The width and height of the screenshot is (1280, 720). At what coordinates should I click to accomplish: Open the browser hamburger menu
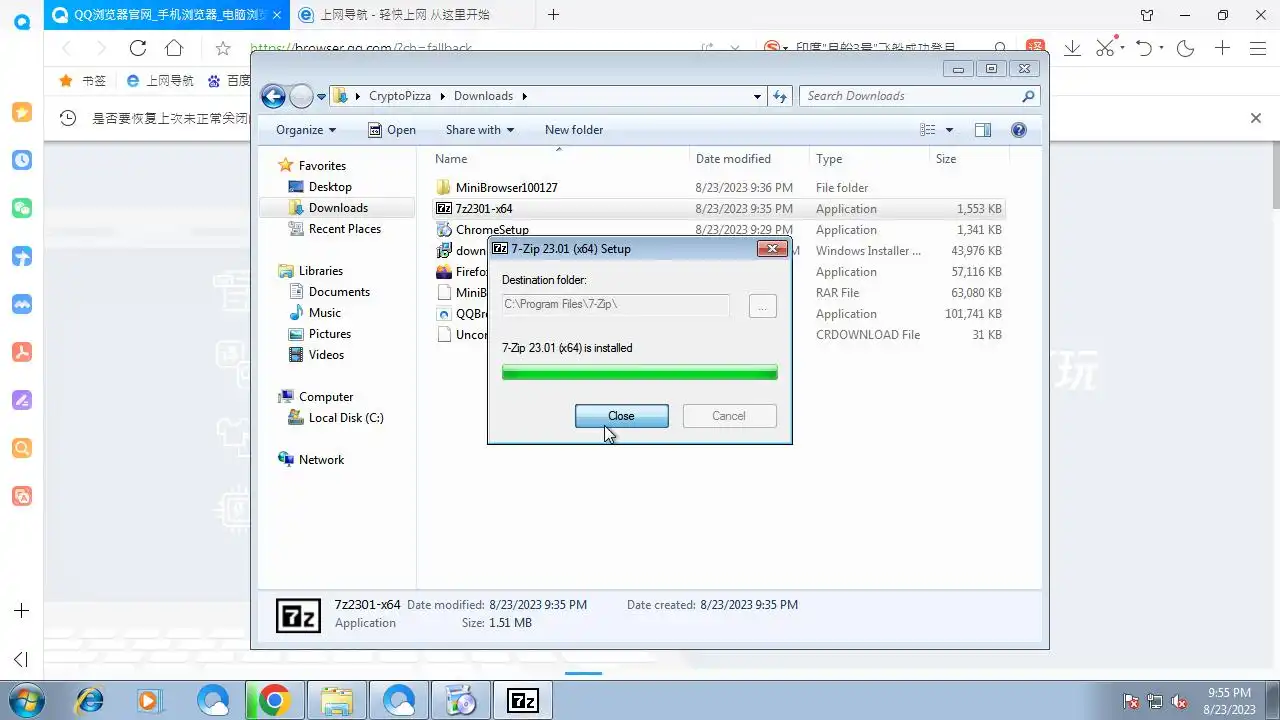1258,48
